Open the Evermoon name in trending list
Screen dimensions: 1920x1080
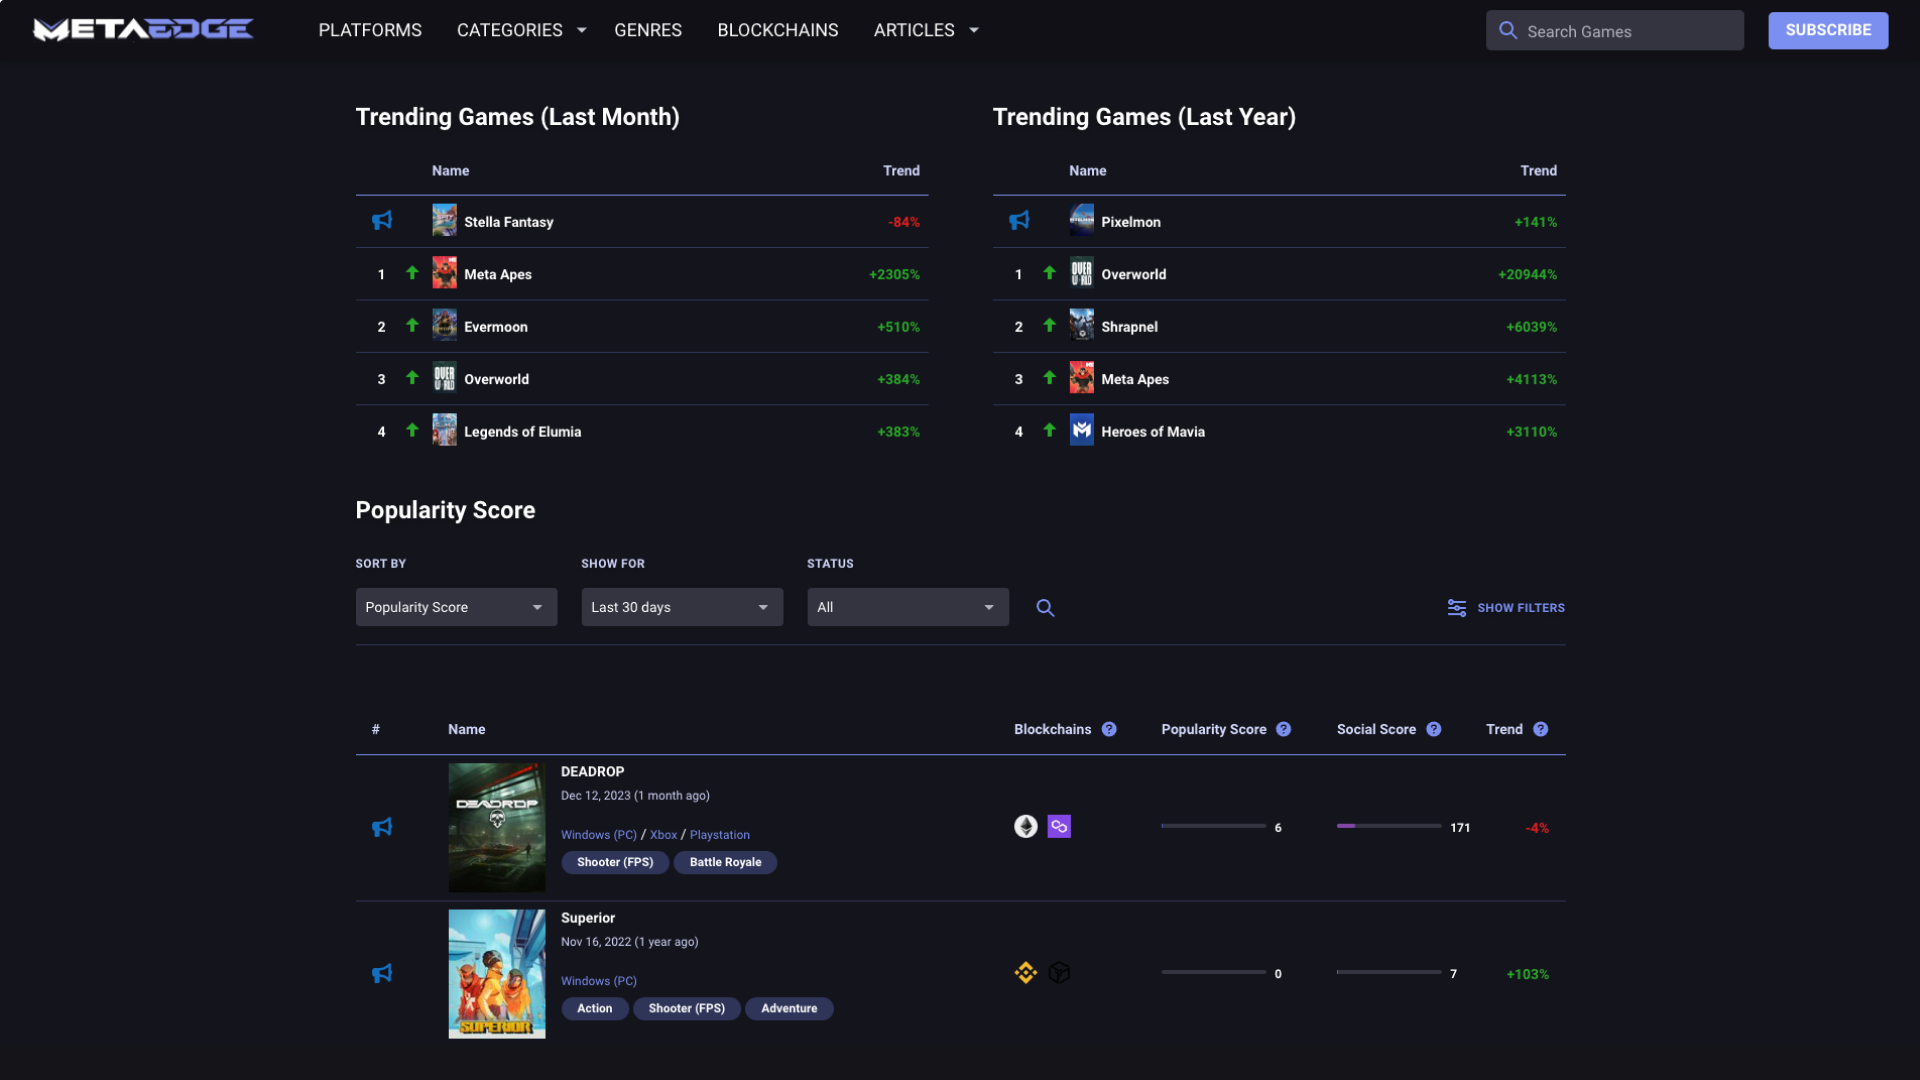[x=495, y=326]
